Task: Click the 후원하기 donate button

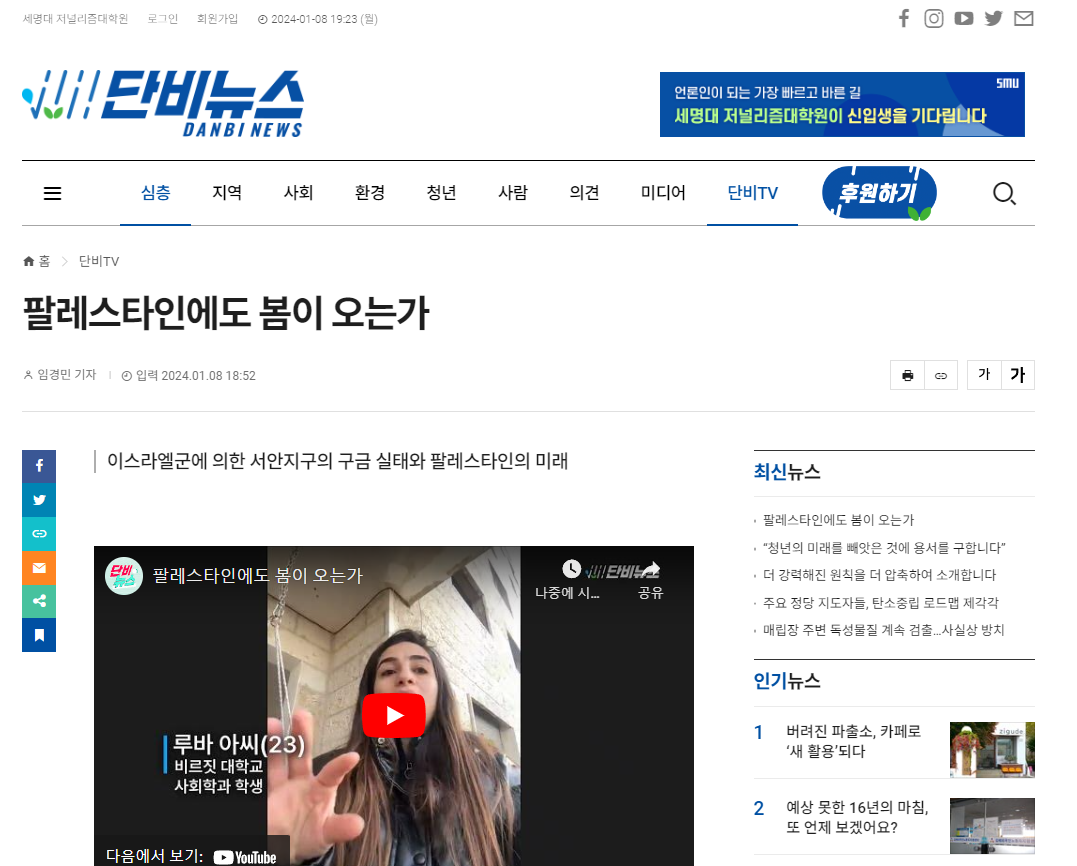Action: pos(879,193)
